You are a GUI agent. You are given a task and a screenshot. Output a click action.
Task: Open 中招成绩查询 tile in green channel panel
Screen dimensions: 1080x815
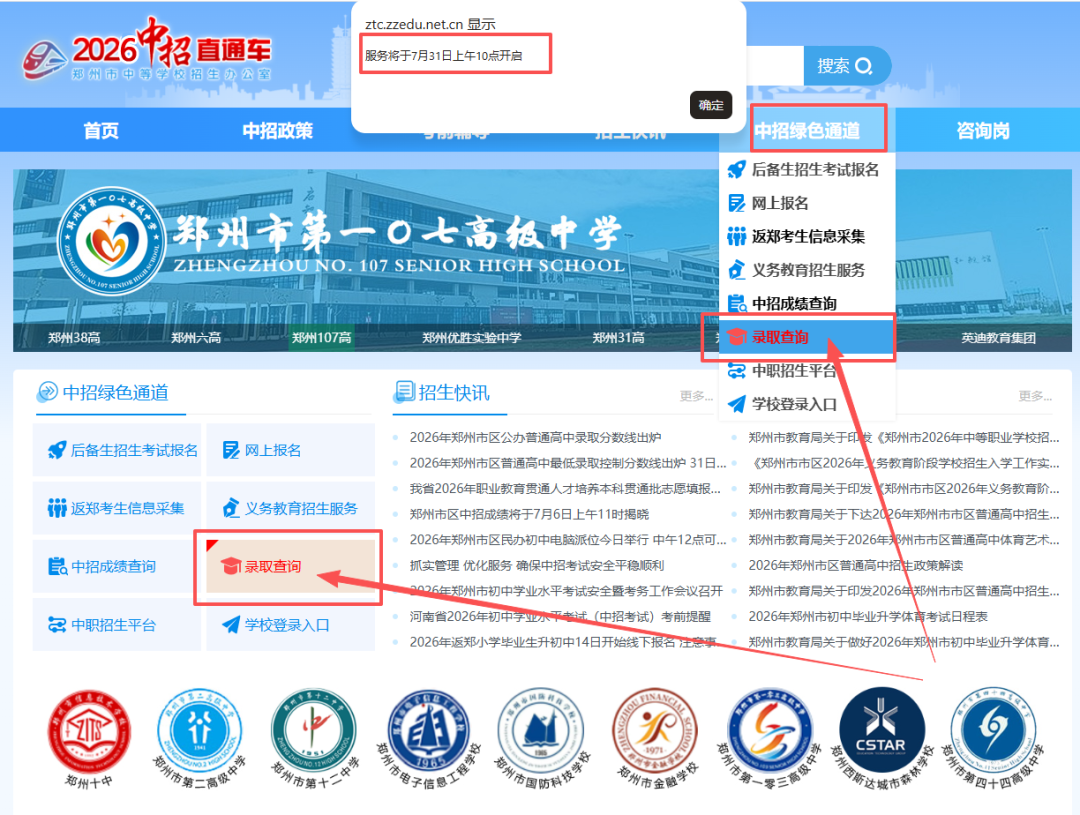click(x=116, y=566)
